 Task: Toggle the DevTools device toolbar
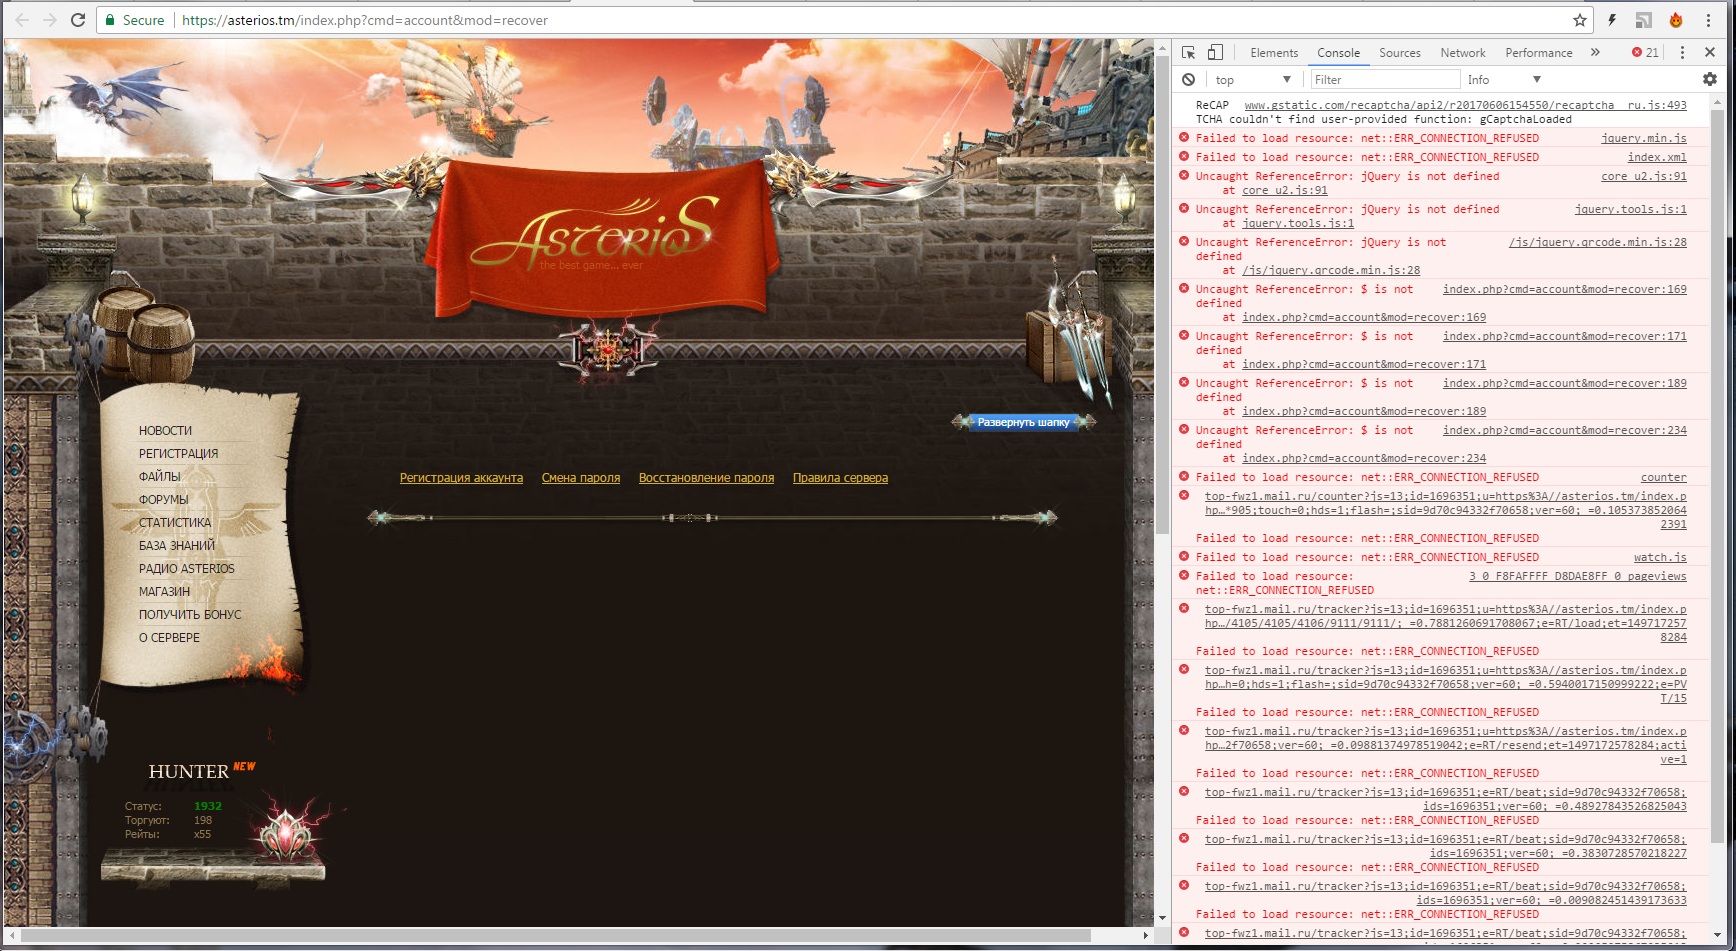tap(1215, 52)
